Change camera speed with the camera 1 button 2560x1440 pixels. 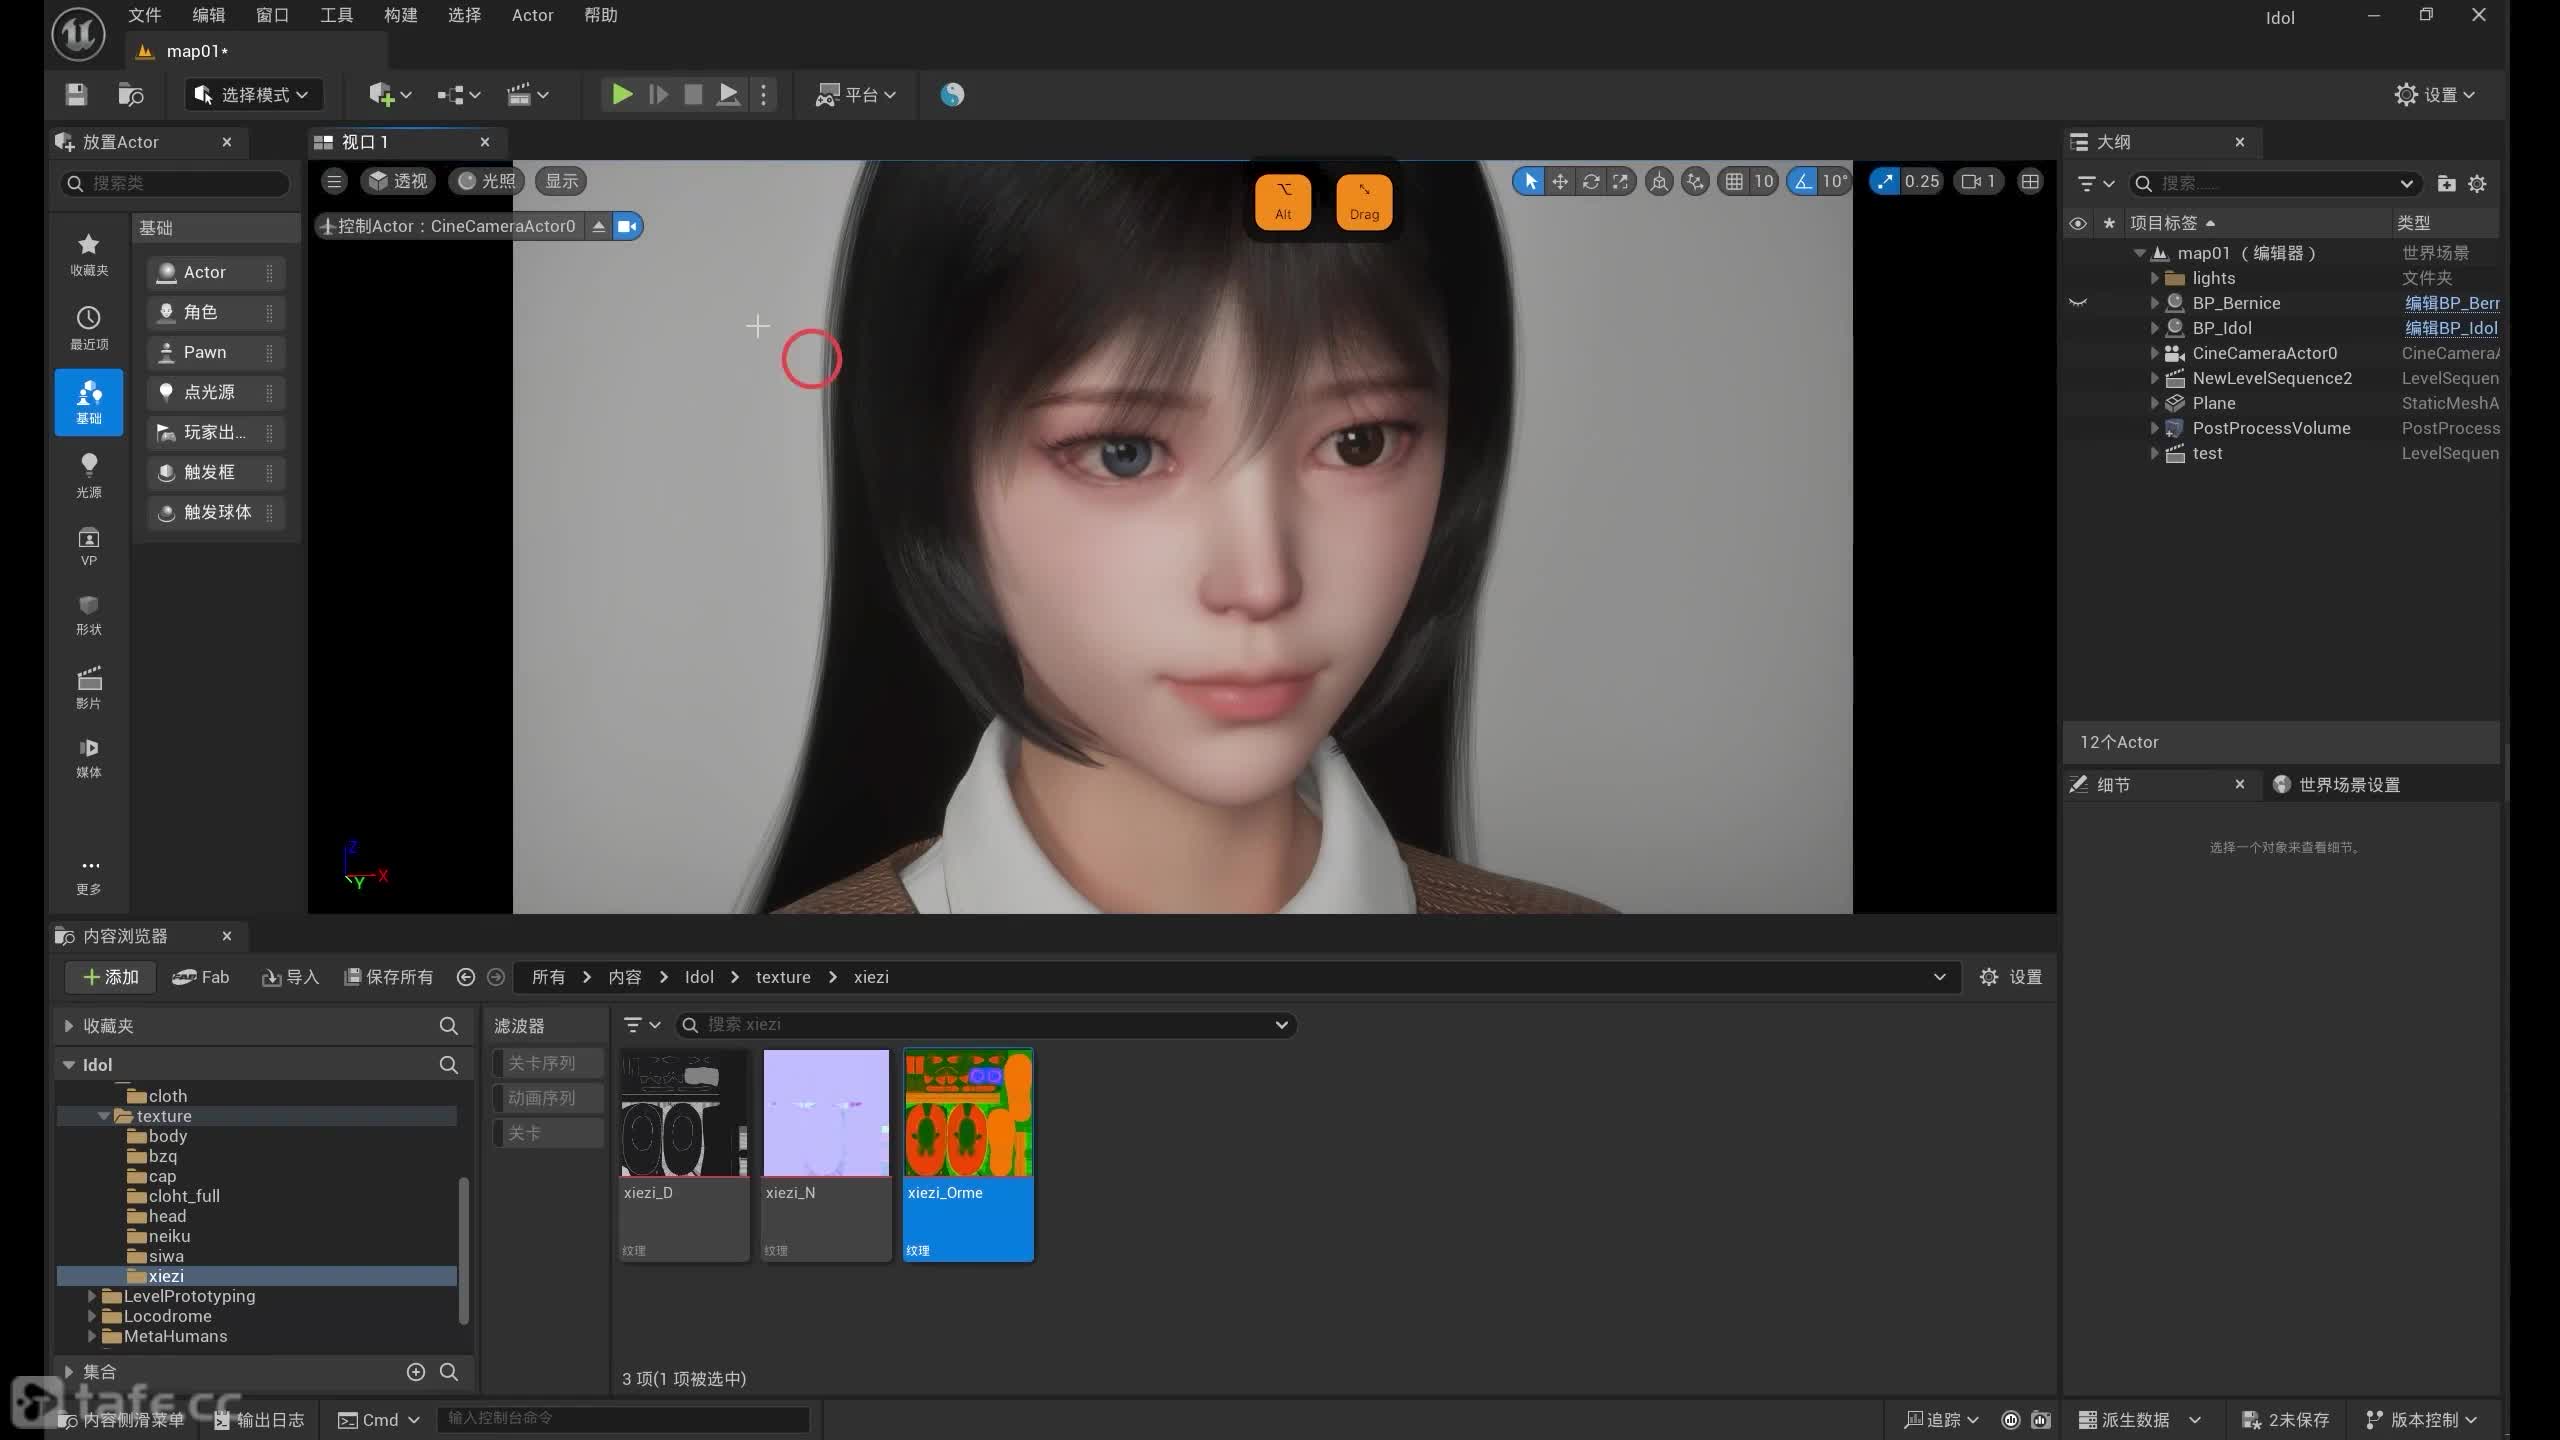1978,181
